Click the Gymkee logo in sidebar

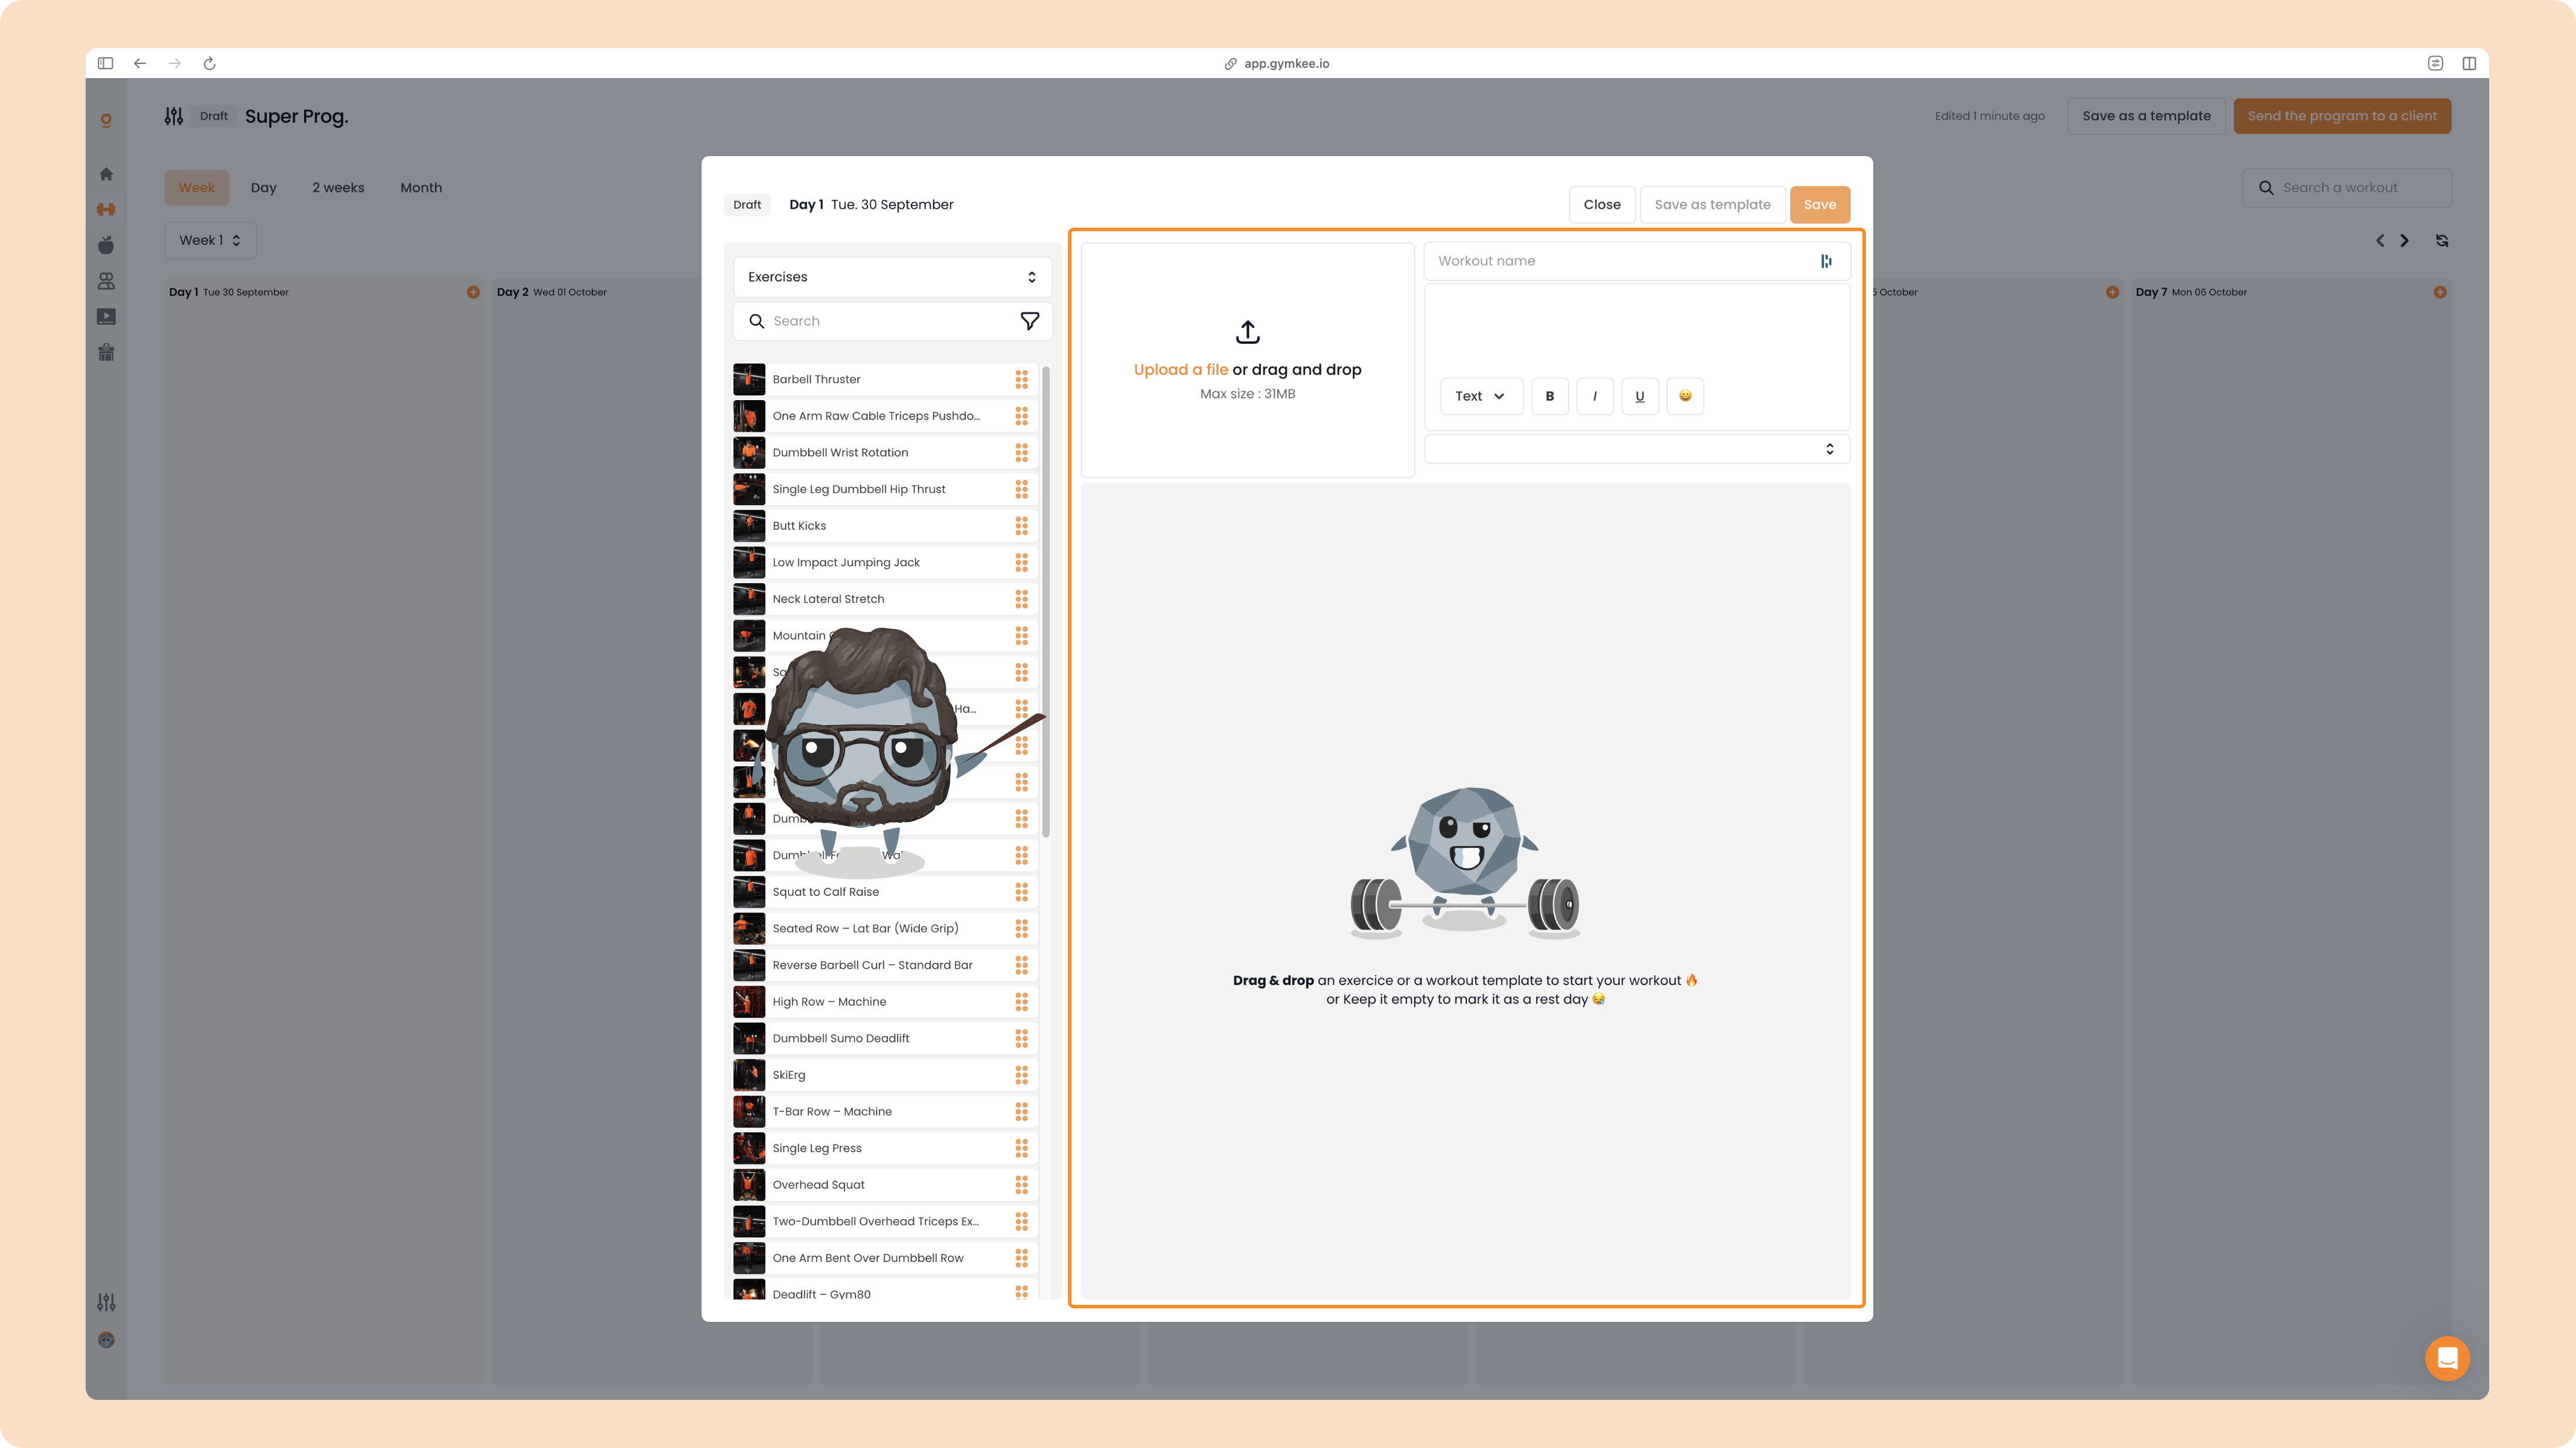coord(106,120)
